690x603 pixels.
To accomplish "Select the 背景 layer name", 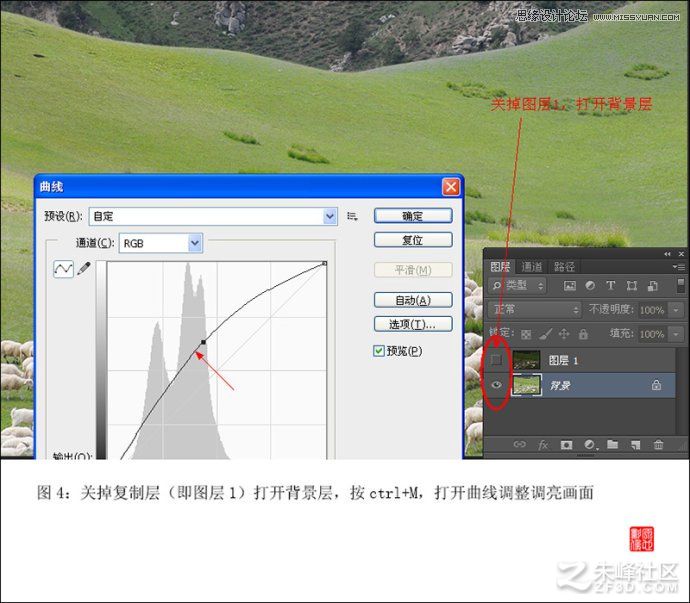I will click(560, 386).
